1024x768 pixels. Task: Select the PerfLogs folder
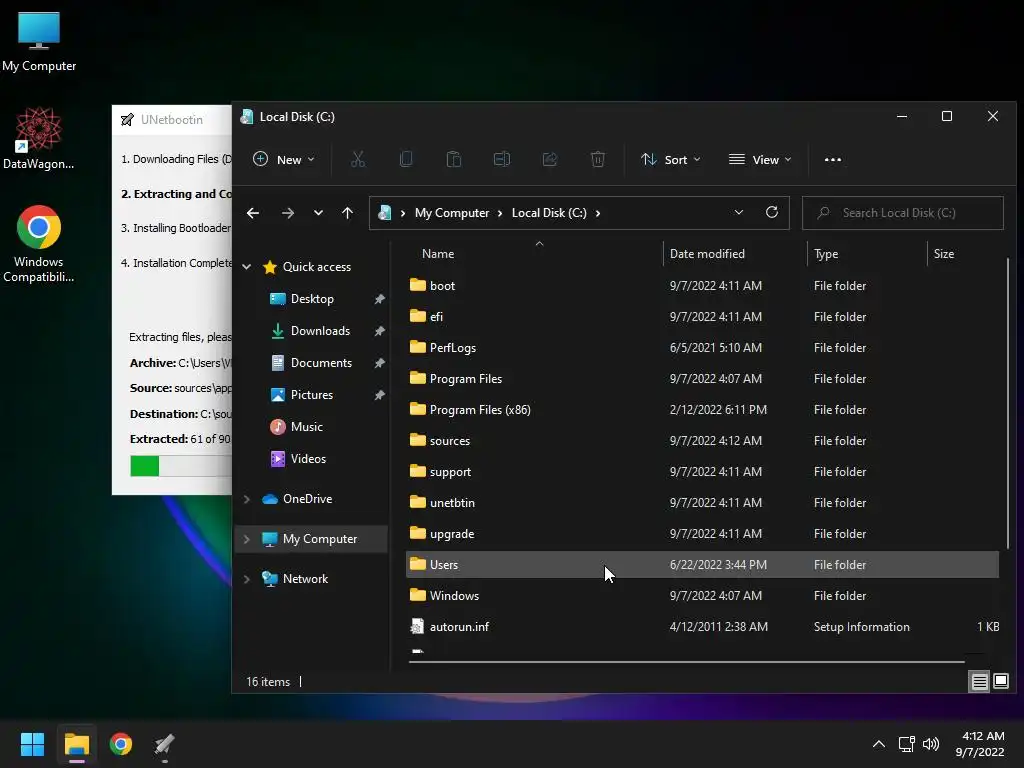coord(702,347)
